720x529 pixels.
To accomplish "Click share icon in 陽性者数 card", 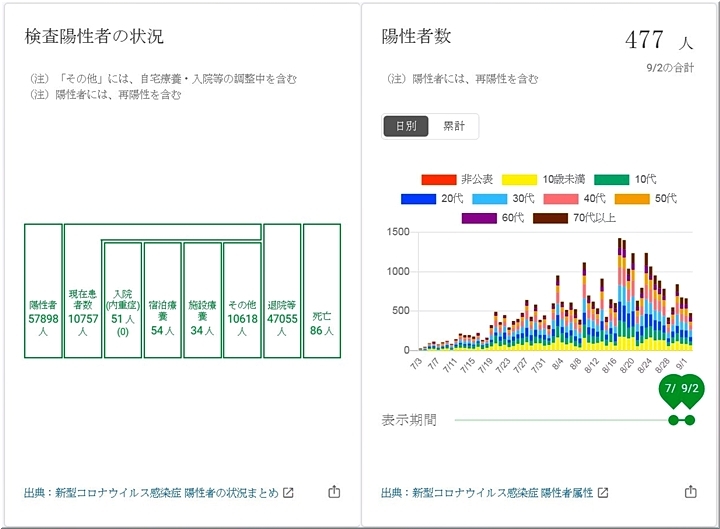I will (x=690, y=492).
